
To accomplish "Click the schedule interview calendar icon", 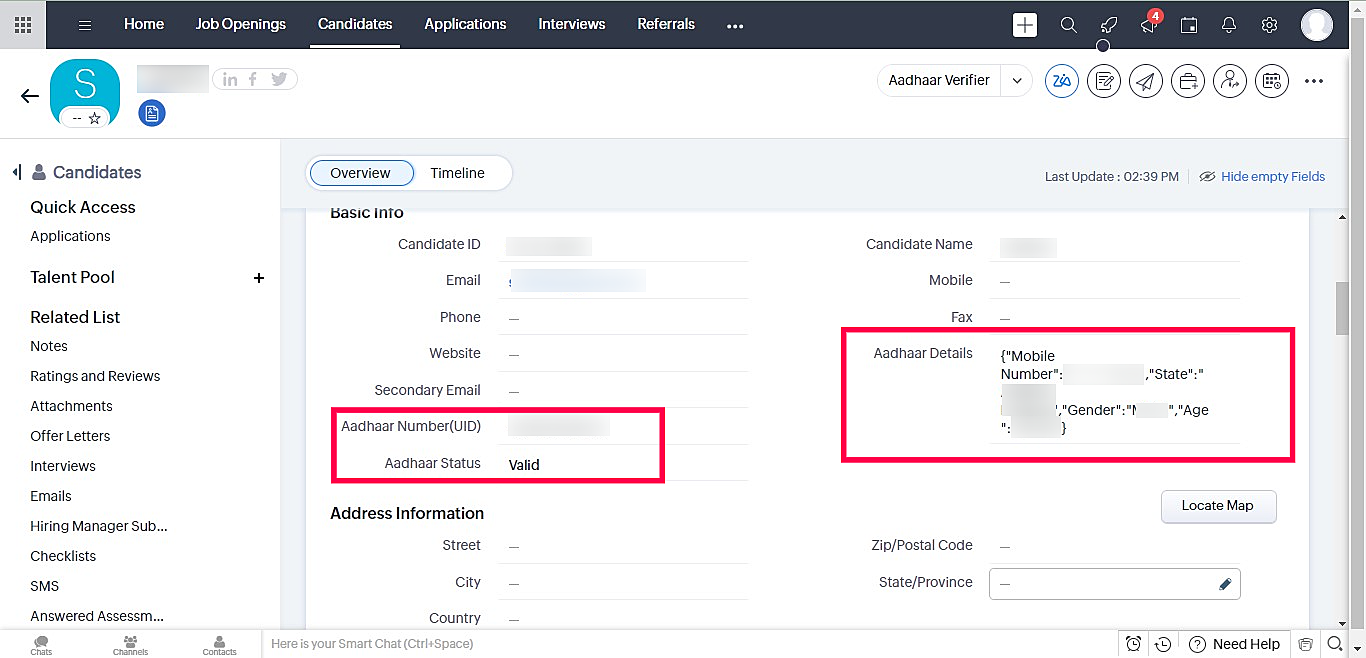I will (1271, 81).
